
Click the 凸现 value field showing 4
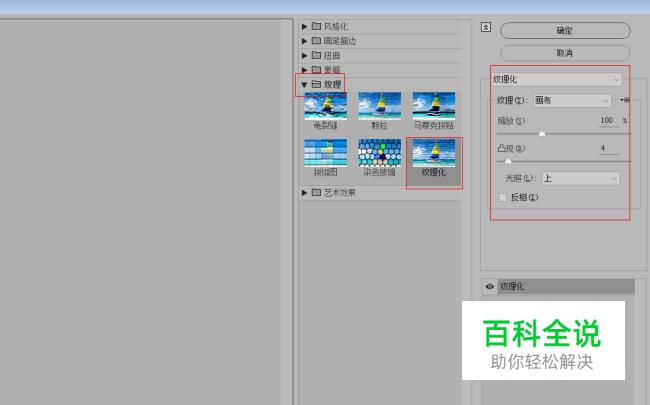coord(609,148)
